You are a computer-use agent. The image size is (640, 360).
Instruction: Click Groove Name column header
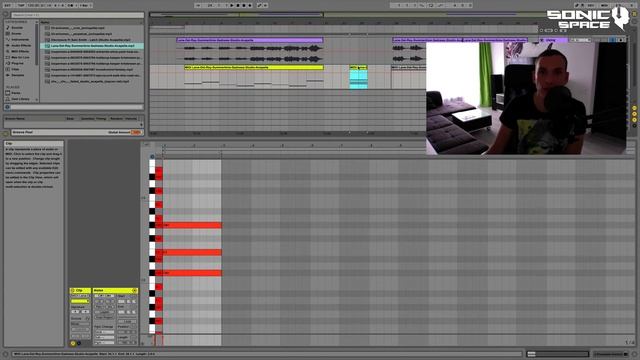(16, 118)
